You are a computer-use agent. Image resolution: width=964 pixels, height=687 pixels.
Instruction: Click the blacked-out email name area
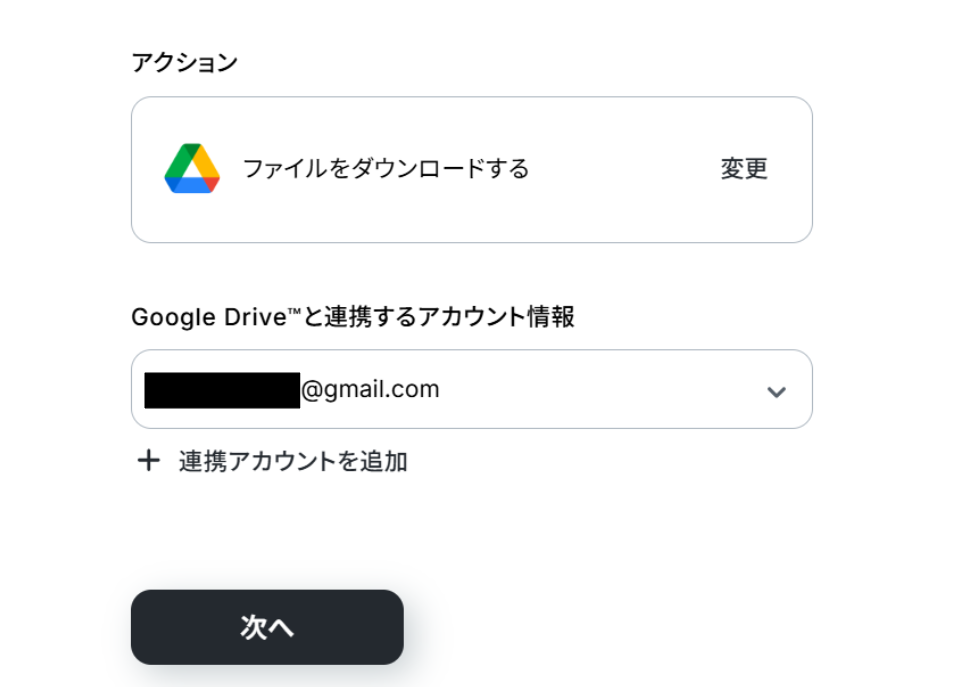(222, 390)
